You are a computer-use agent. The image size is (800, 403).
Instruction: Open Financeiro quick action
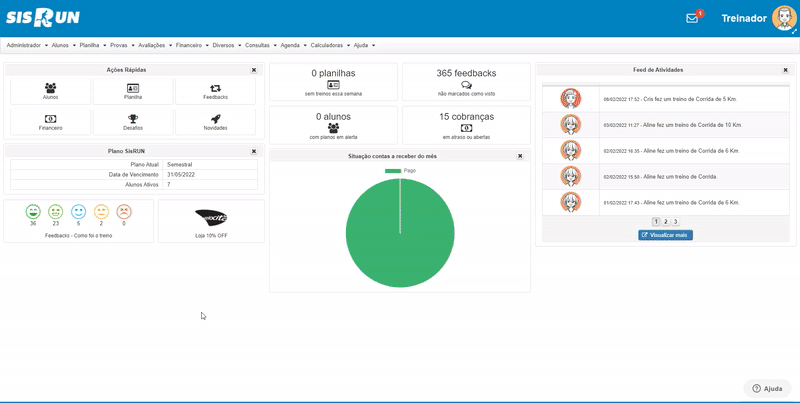[x=51, y=122]
